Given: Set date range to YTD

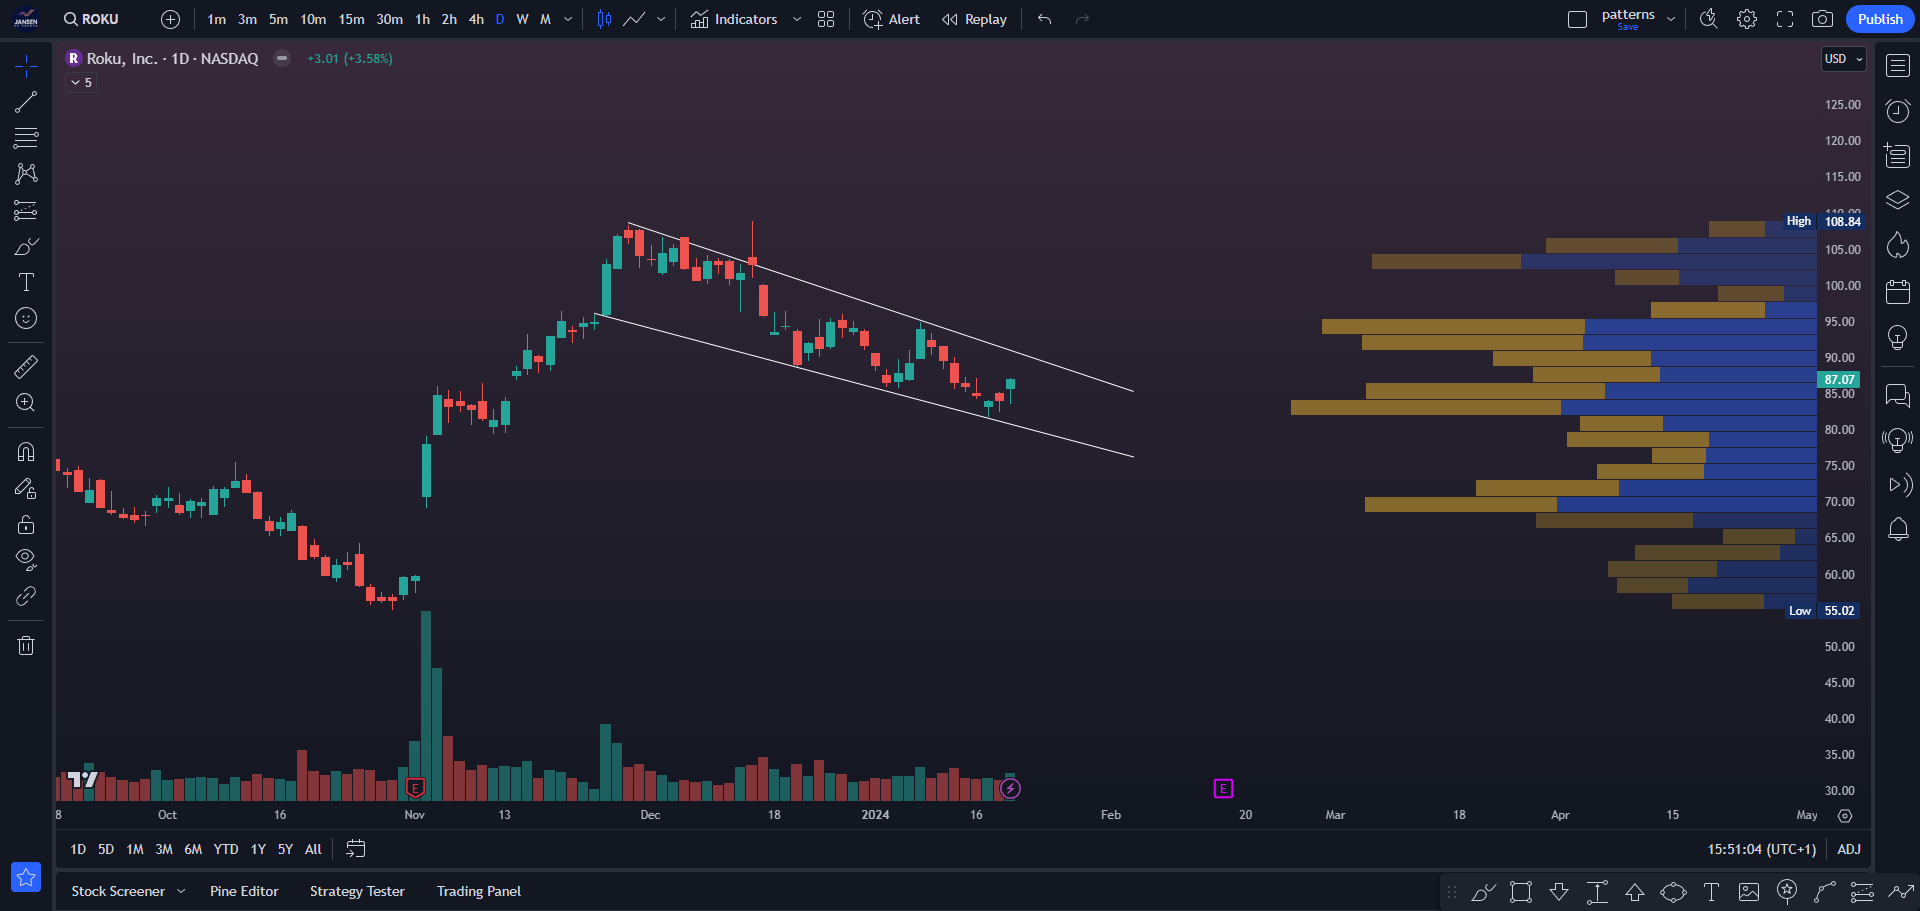Looking at the screenshot, I should point(226,849).
